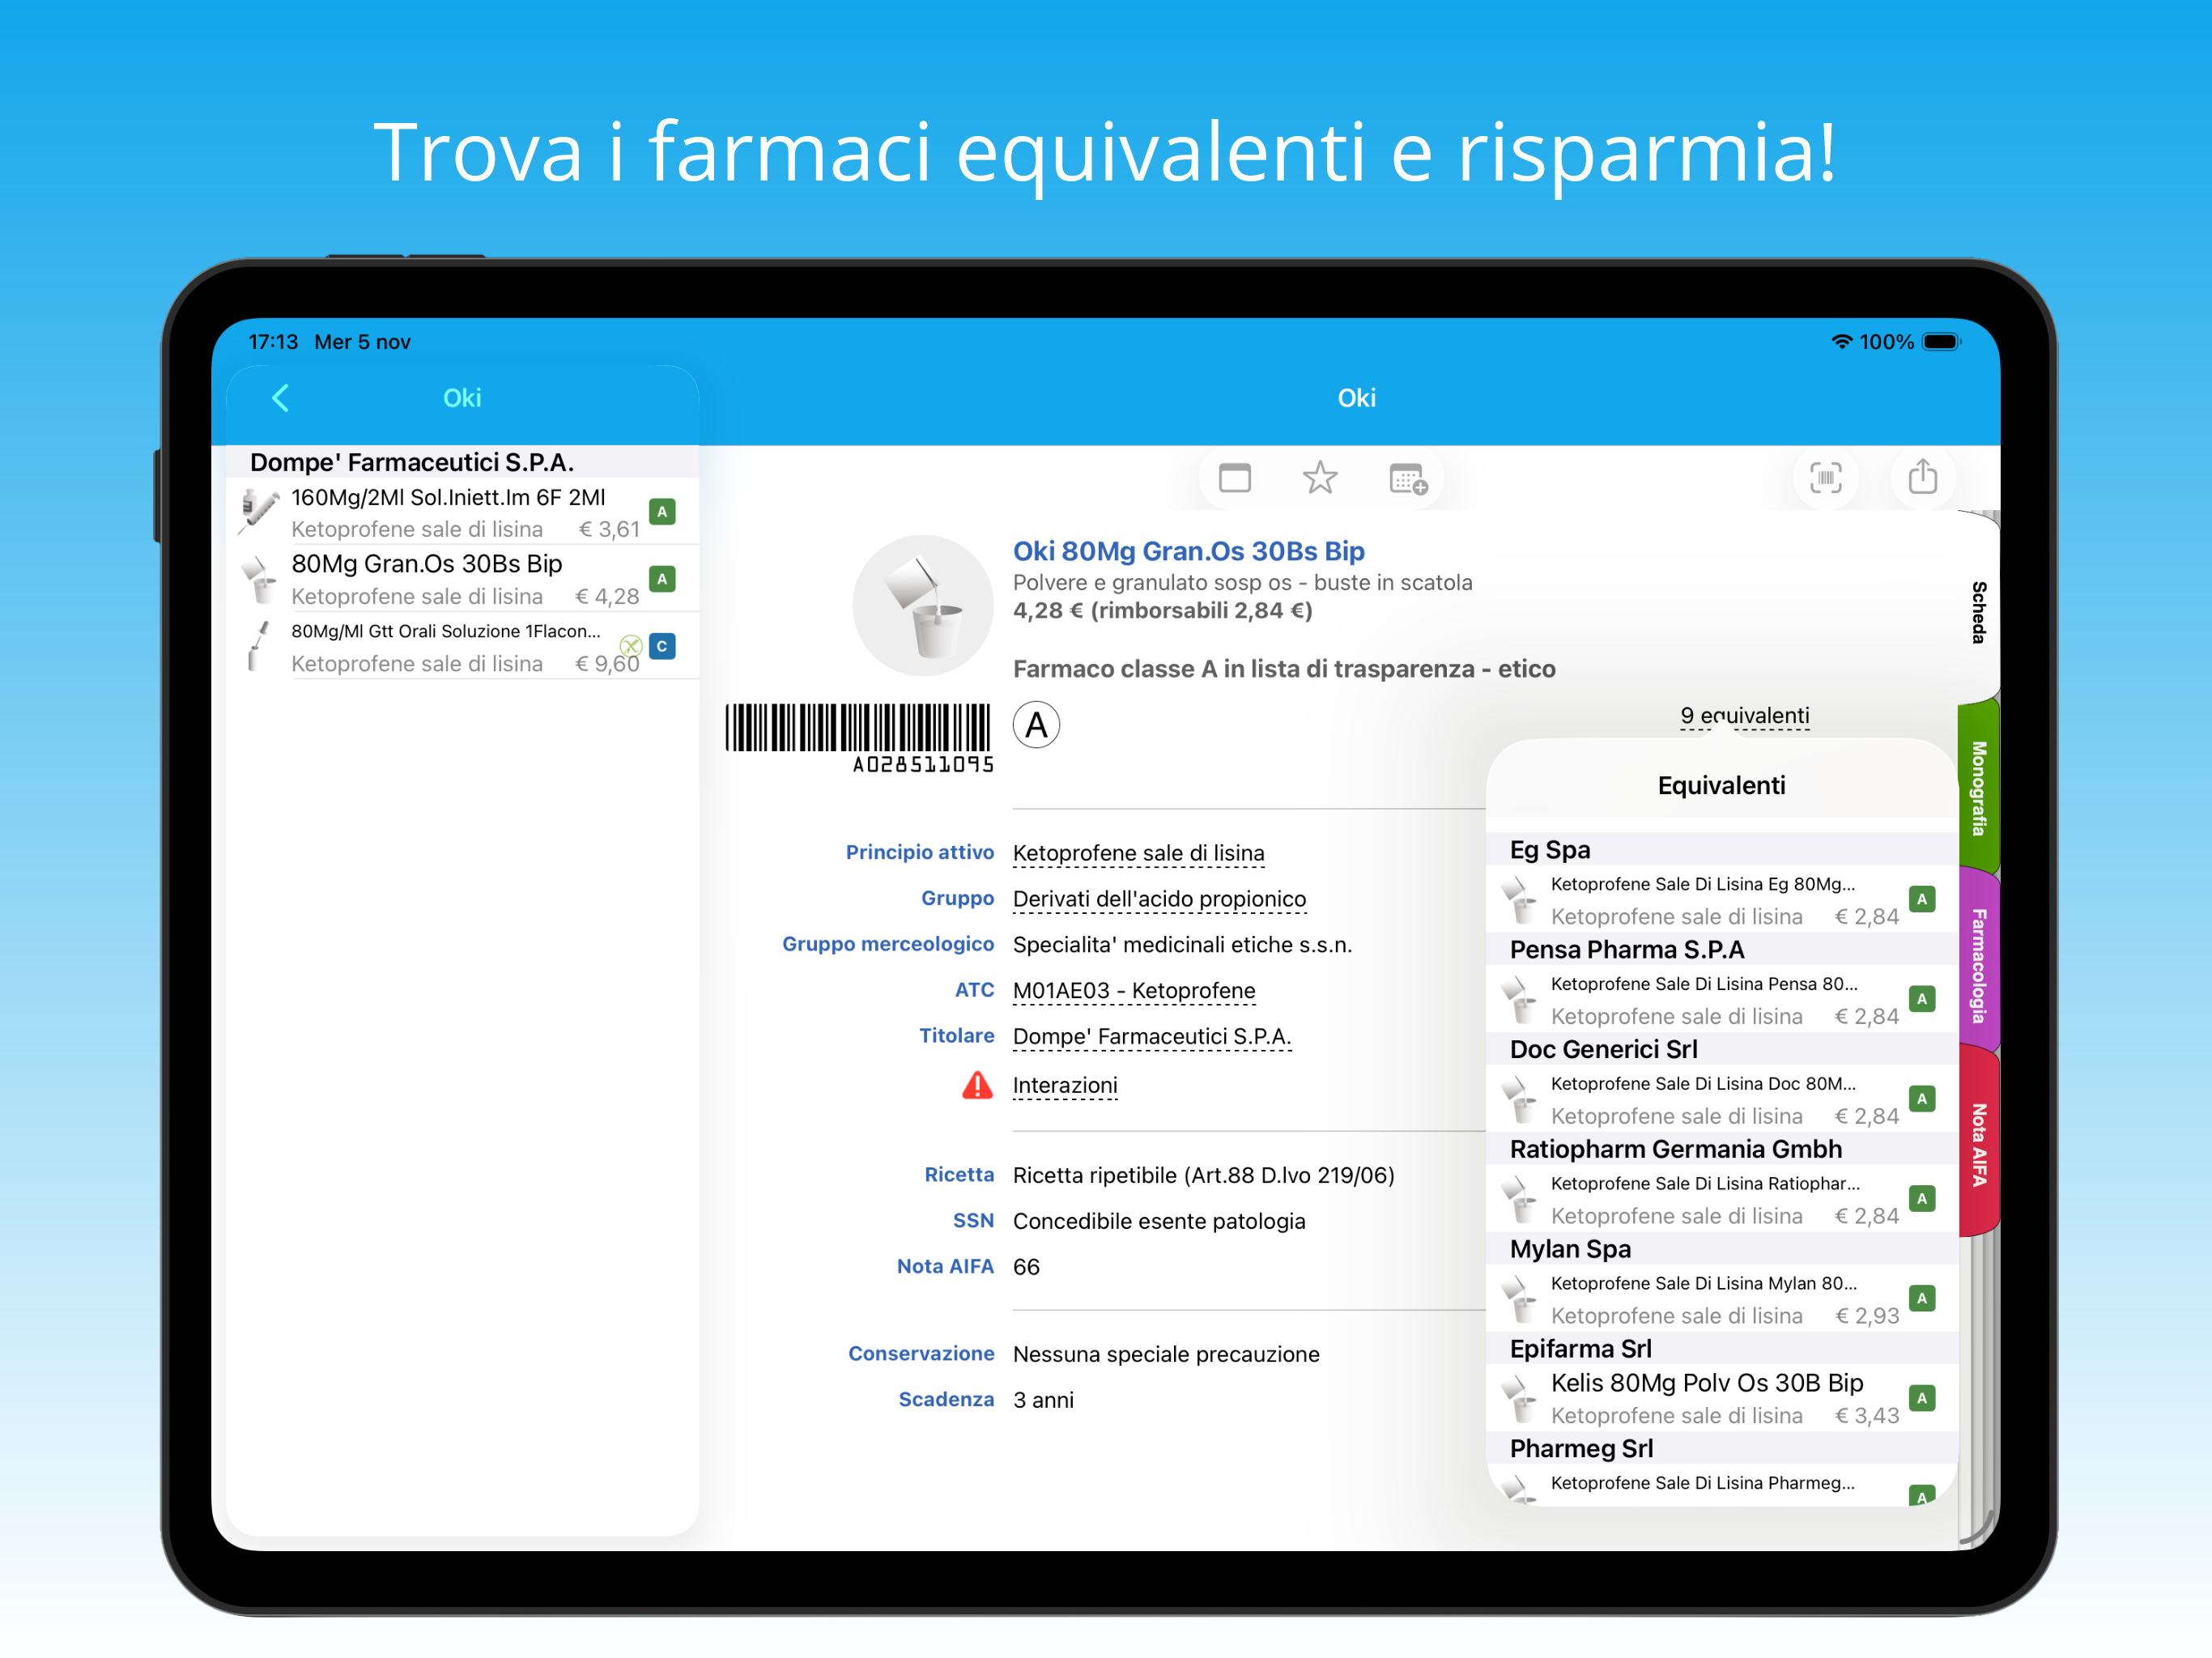Click the no-gluten icon on Gtt Orali row
The width and height of the screenshot is (2212, 1658).
631,646
